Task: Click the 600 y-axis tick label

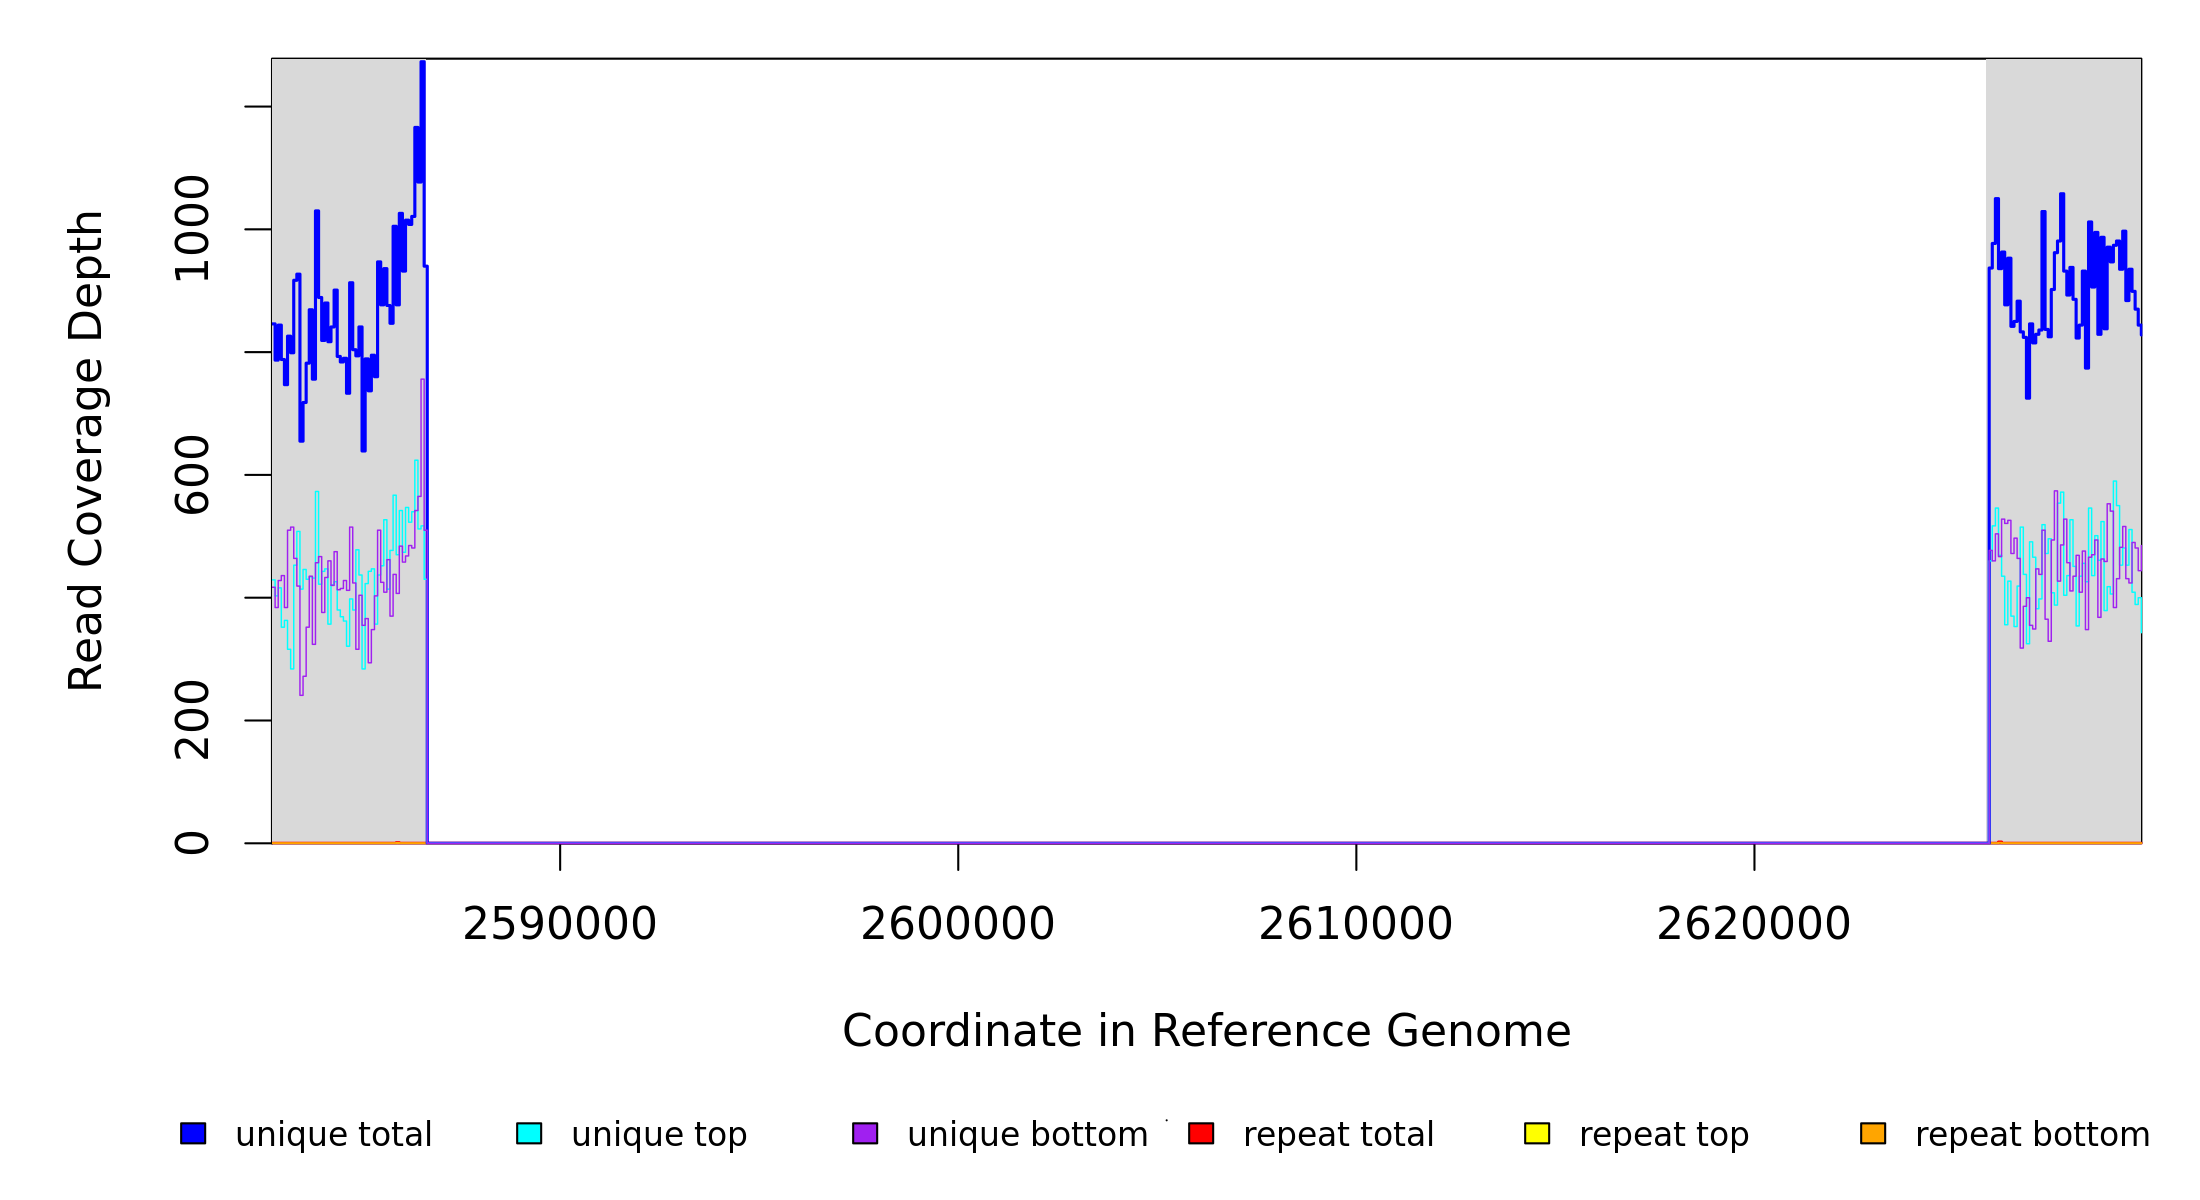Action: [192, 475]
